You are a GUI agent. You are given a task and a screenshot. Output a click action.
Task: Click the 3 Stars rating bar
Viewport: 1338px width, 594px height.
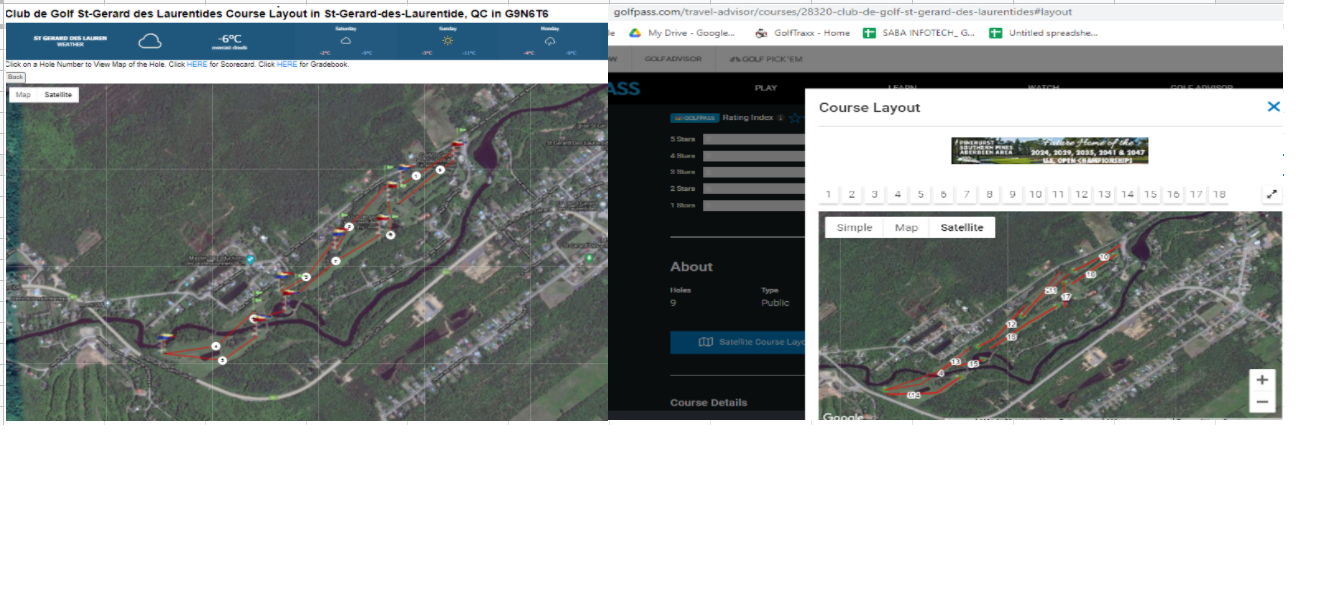754,172
